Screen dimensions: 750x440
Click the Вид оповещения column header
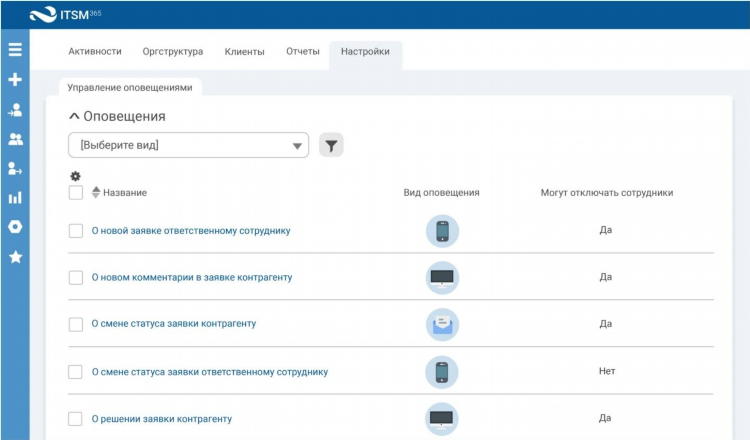pyautogui.click(x=441, y=193)
